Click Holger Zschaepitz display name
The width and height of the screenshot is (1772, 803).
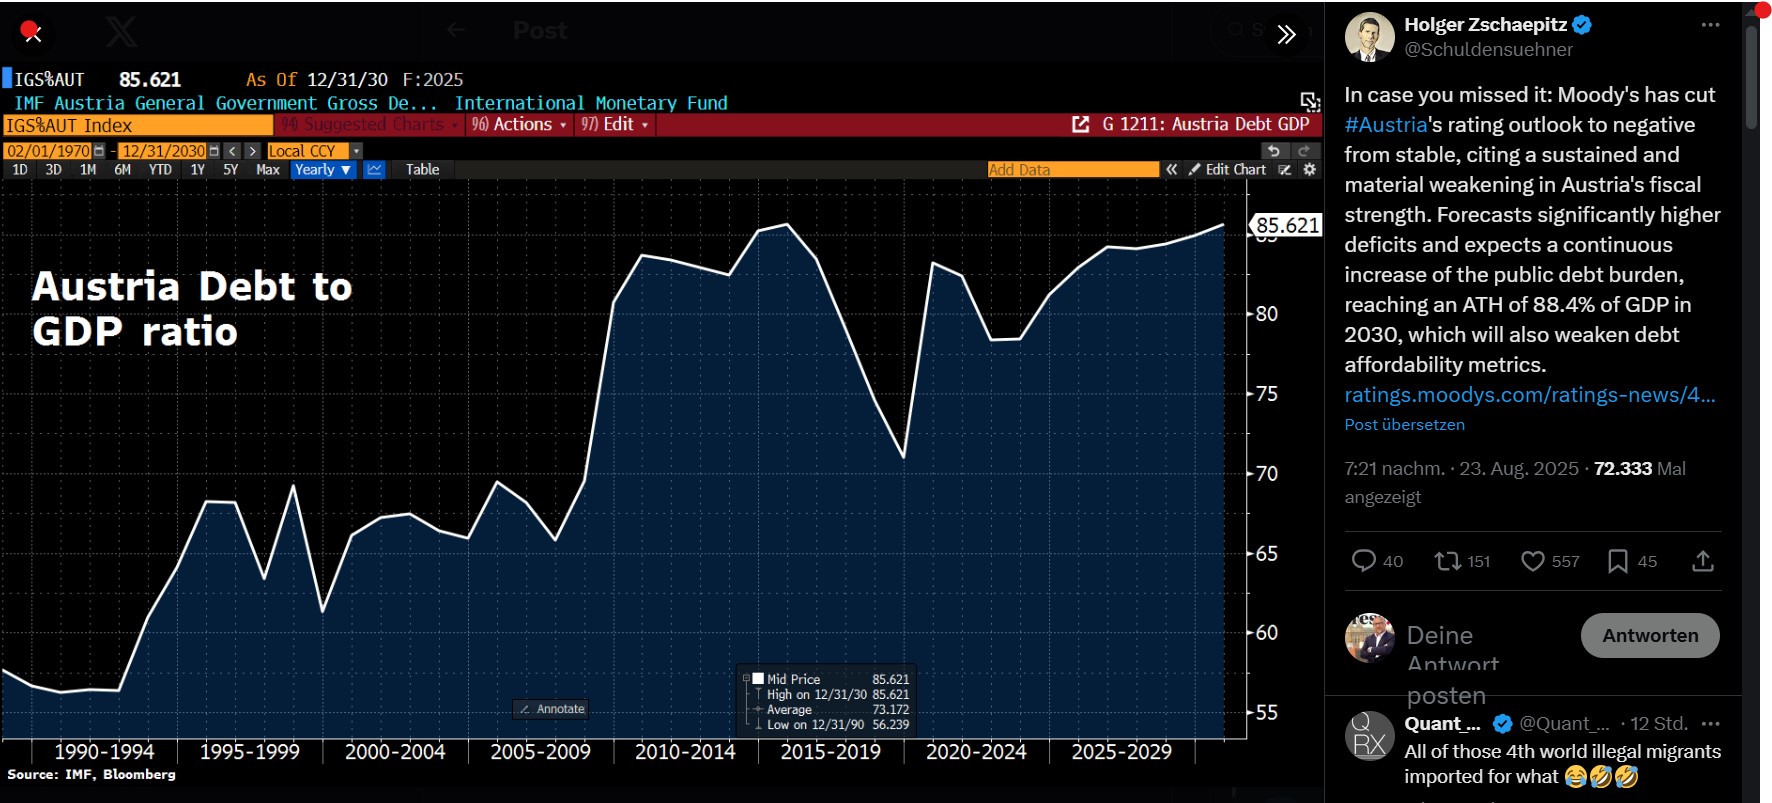[1484, 25]
